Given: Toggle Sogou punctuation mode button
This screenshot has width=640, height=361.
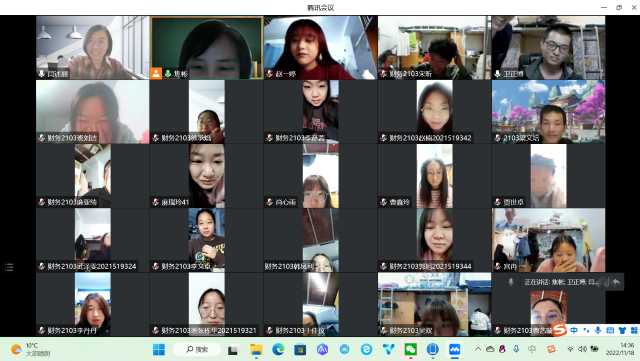Looking at the screenshot, I should click(586, 330).
